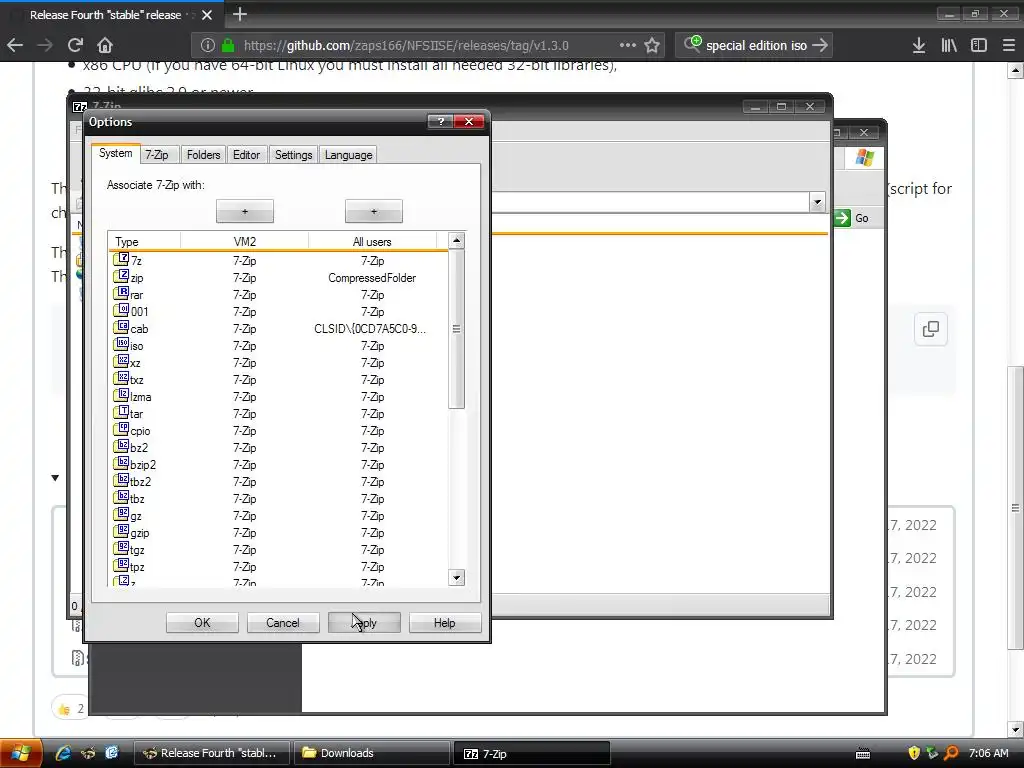This screenshot has height=768, width=1024.
Task: Click the 001 file type icon
Action: click(121, 310)
